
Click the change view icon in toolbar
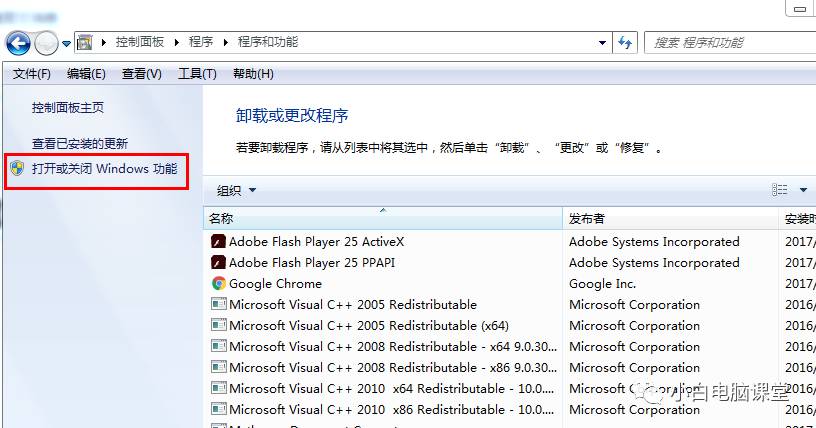(780, 190)
